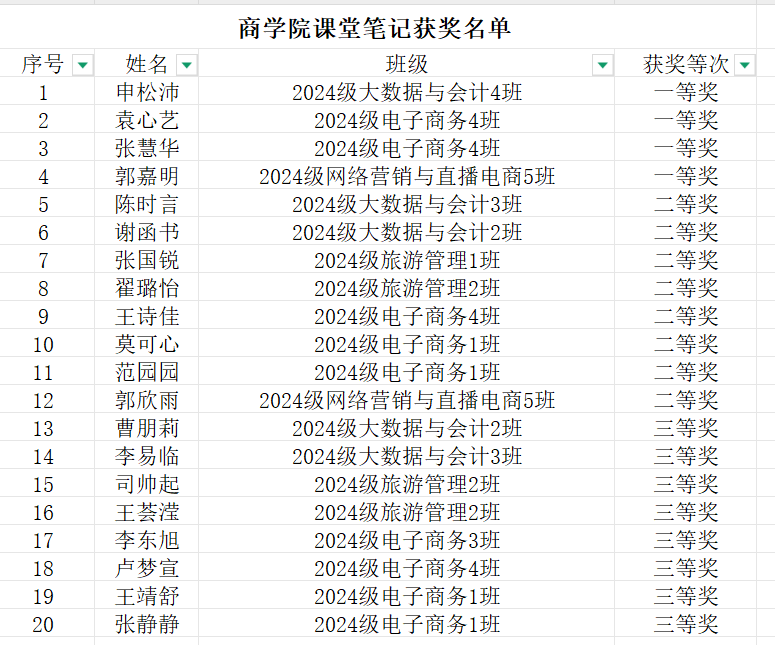Select 三等奖 cell in 卢梦宣's row
Image resolution: width=775 pixels, height=645 pixels.
(x=686, y=569)
